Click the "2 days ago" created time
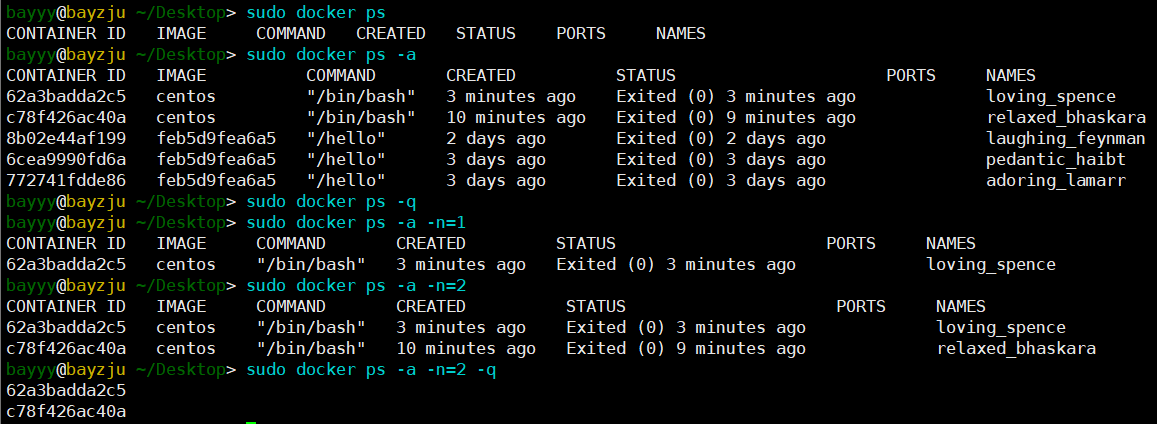The image size is (1157, 424). pyautogui.click(x=496, y=138)
